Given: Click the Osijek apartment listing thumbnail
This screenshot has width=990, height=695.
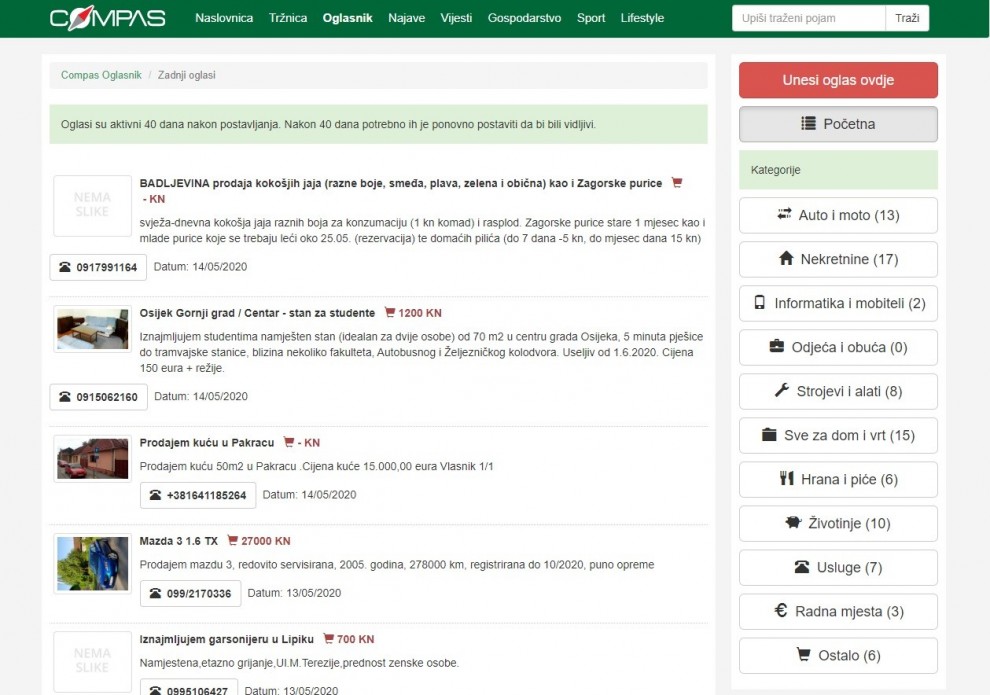Looking at the screenshot, I should click(x=92, y=328).
